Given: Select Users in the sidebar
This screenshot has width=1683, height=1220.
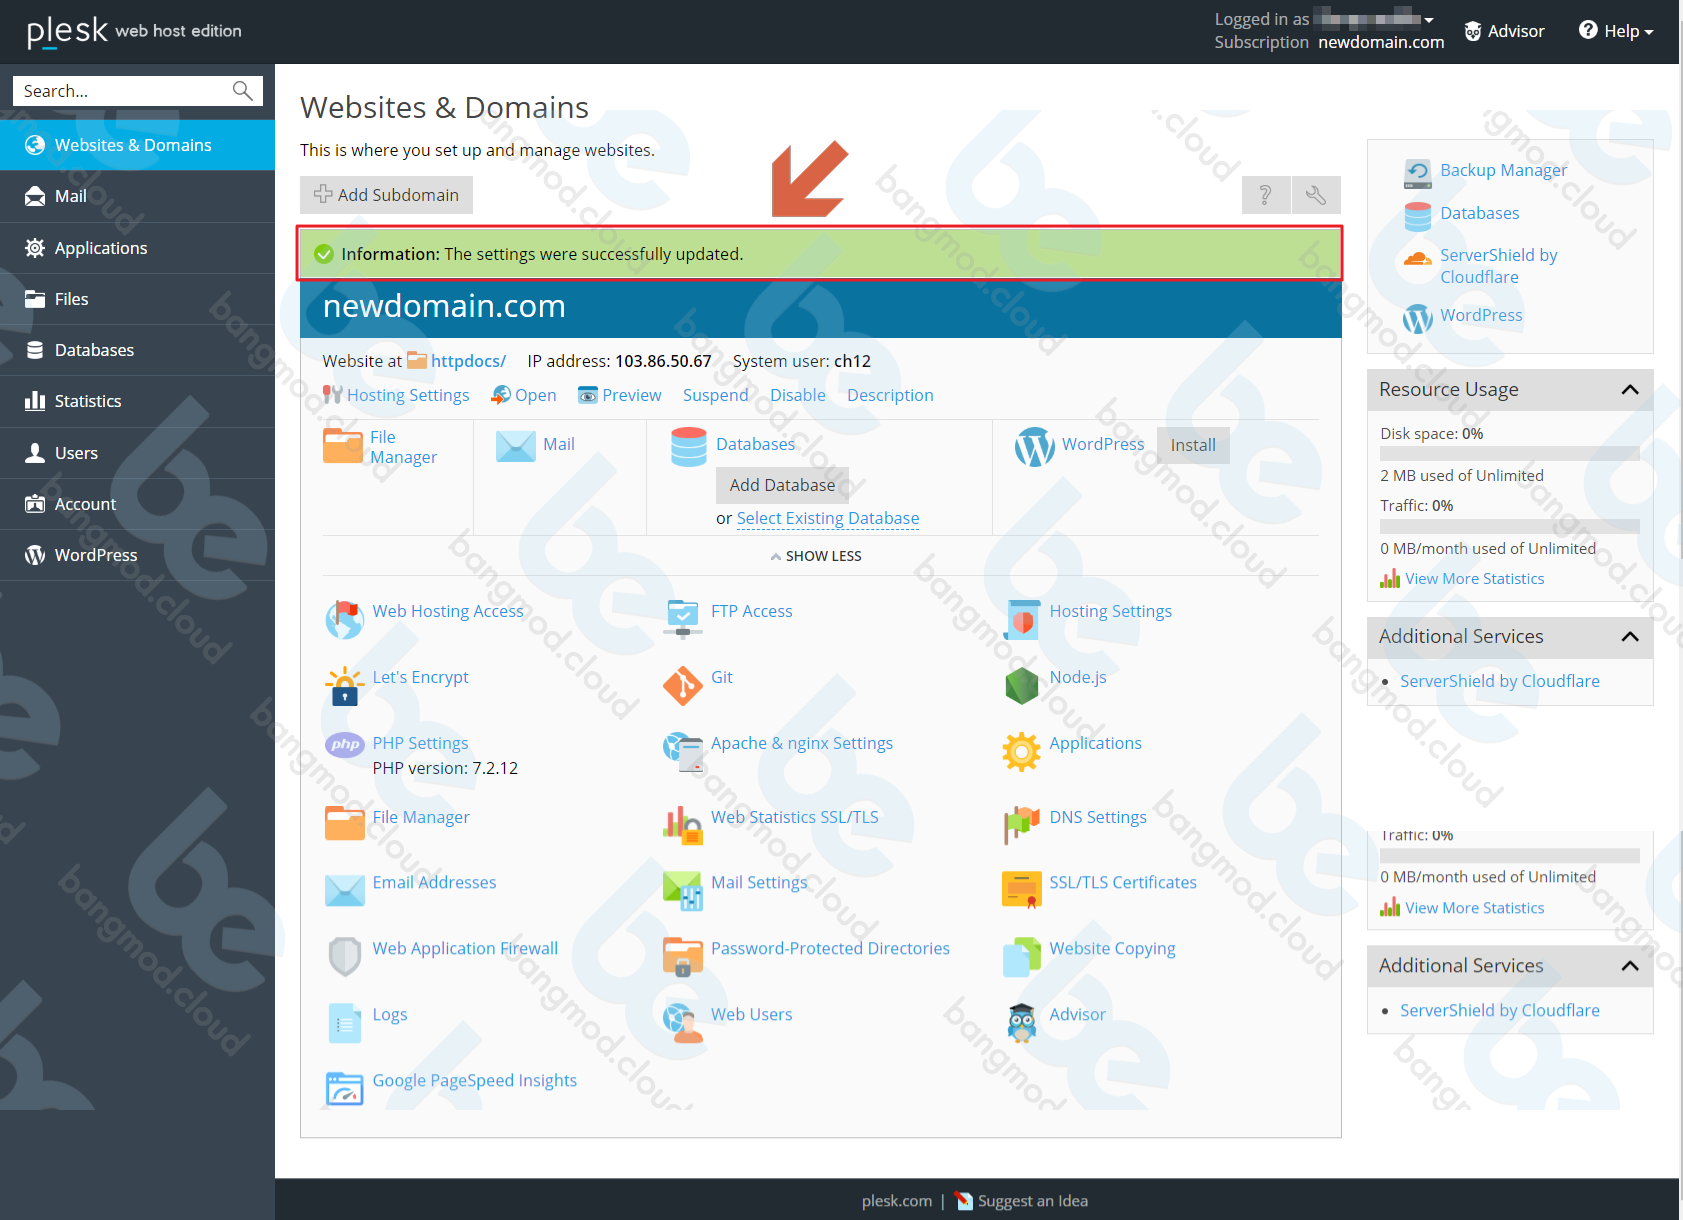Looking at the screenshot, I should point(137,453).
